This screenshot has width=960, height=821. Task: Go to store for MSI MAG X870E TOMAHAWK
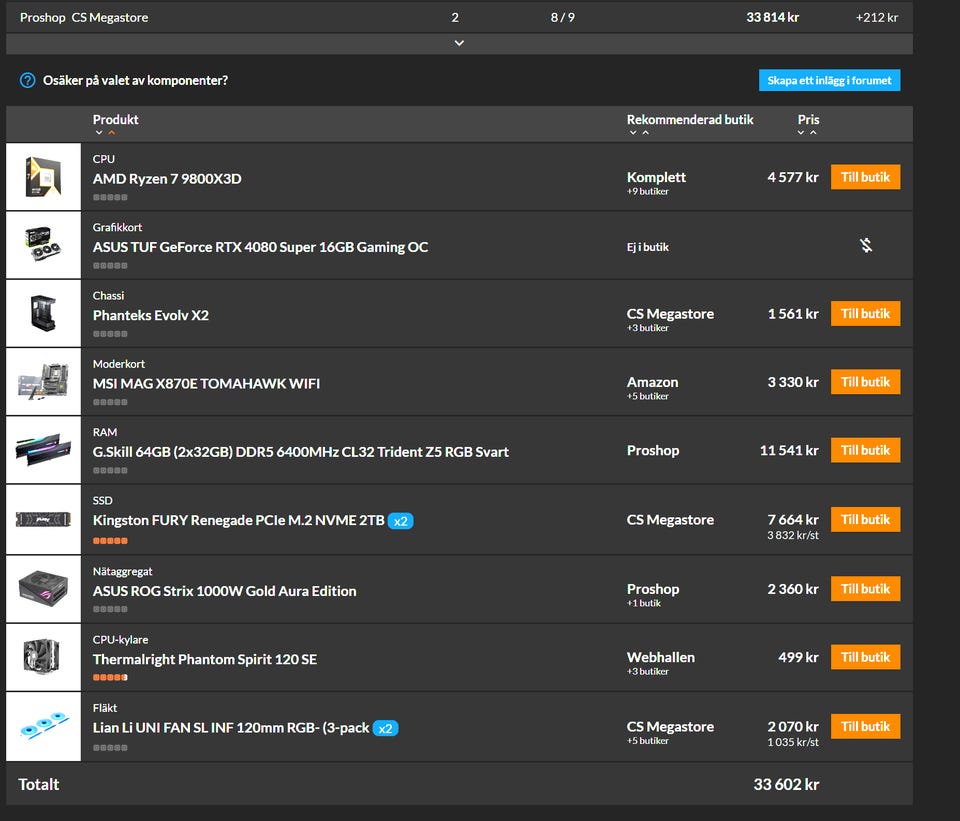[866, 382]
